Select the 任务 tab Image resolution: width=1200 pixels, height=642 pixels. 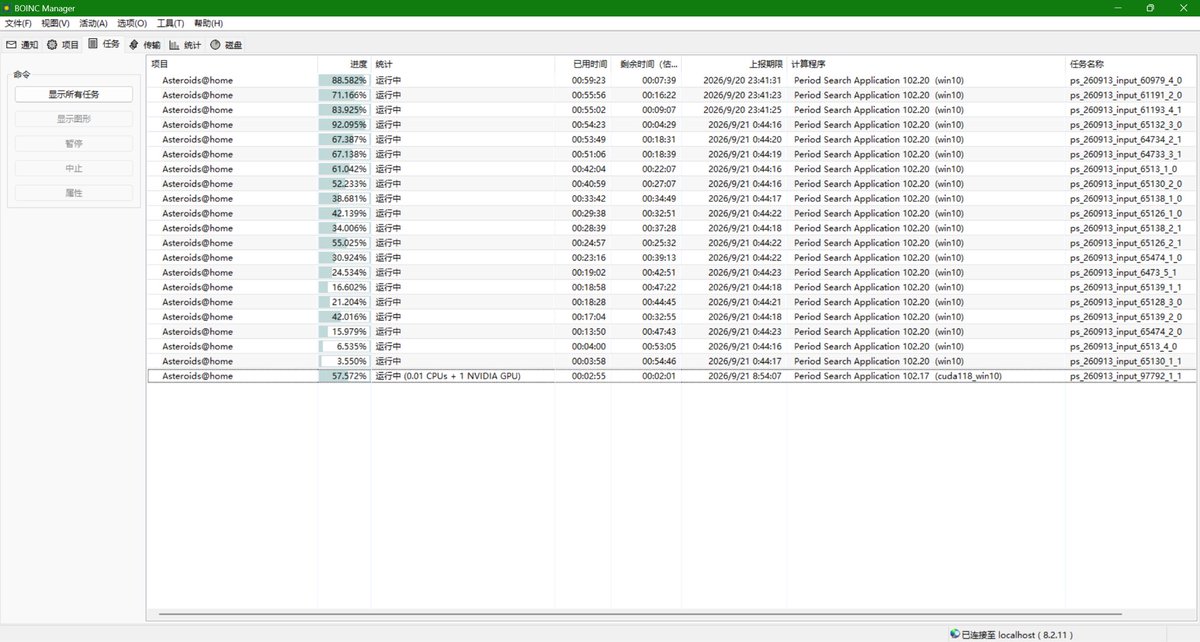(x=104, y=44)
